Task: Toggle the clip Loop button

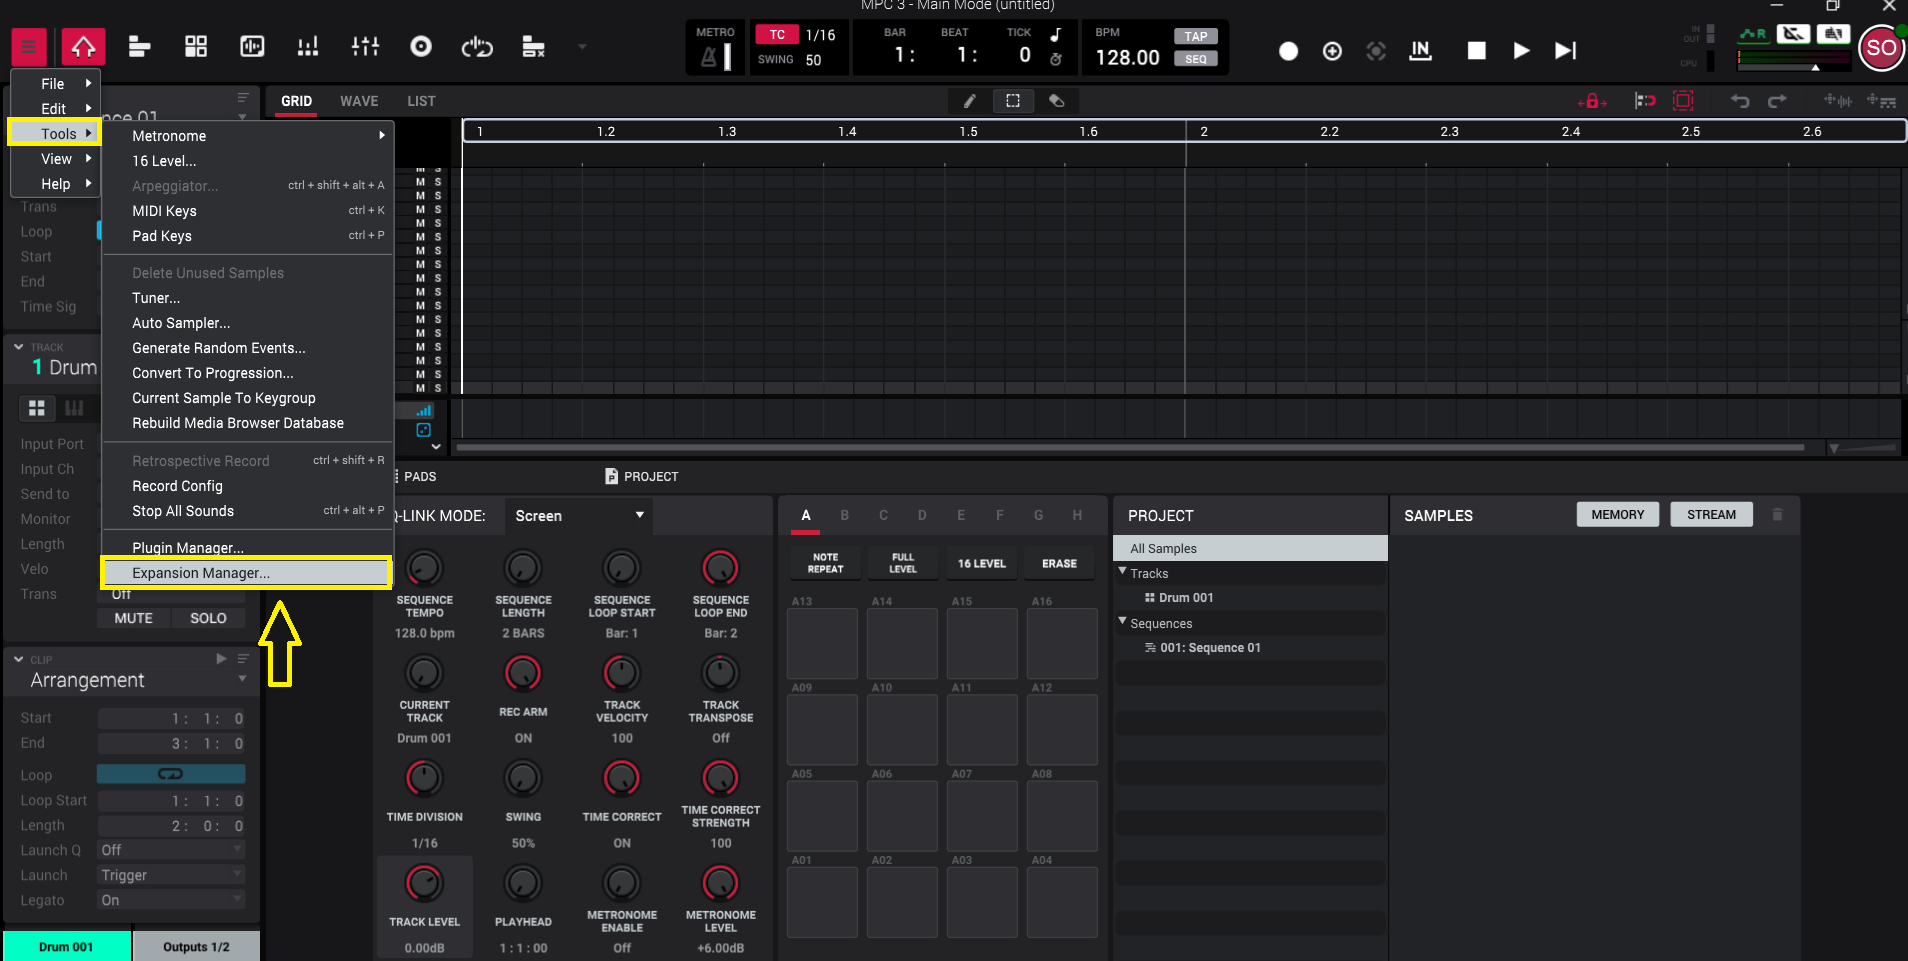Action: pyautogui.click(x=171, y=774)
